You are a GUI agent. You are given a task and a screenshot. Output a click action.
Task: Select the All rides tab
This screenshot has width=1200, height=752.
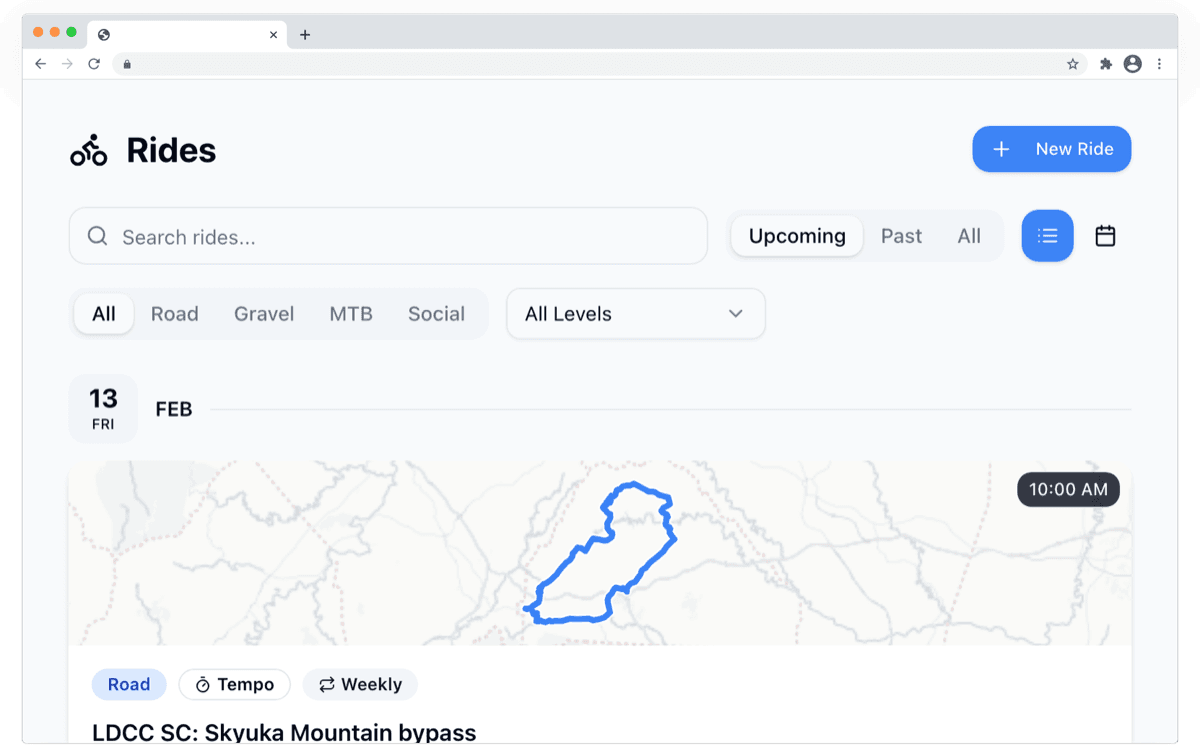968,235
